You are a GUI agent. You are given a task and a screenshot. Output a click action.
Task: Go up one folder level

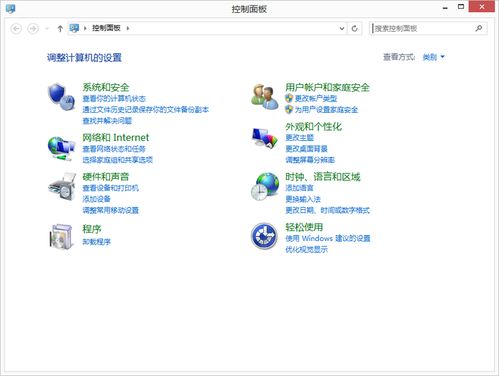60,29
